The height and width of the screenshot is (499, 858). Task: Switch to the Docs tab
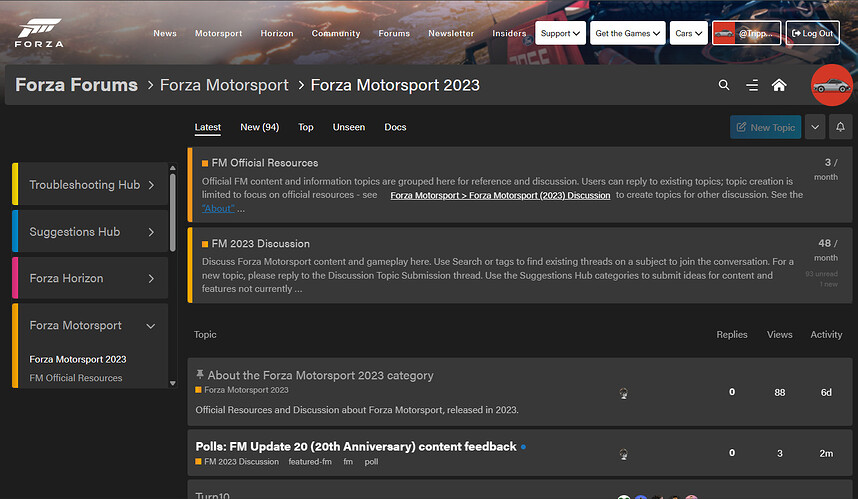click(x=395, y=127)
